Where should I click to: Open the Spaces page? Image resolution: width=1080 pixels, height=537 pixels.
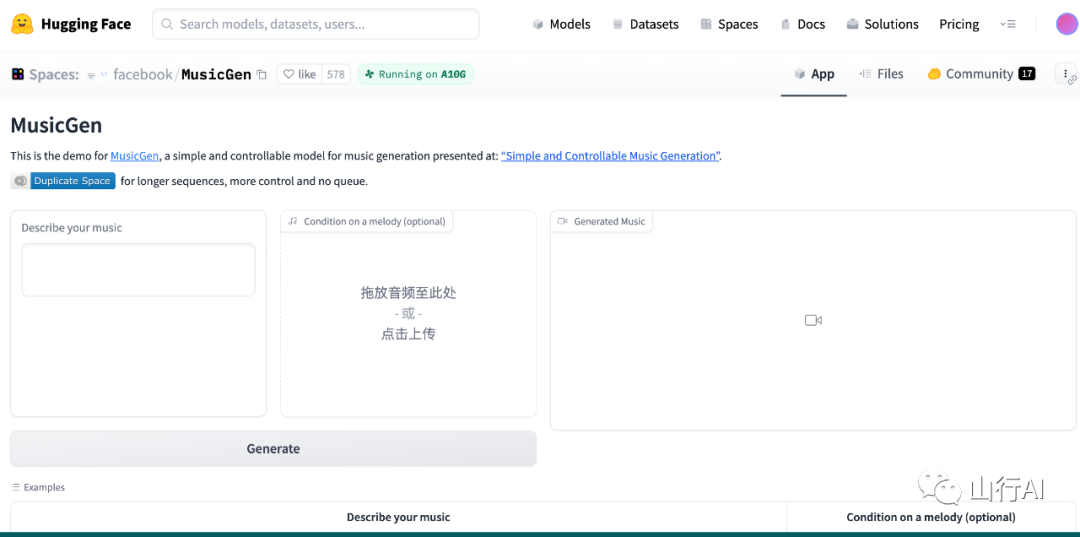pos(729,24)
